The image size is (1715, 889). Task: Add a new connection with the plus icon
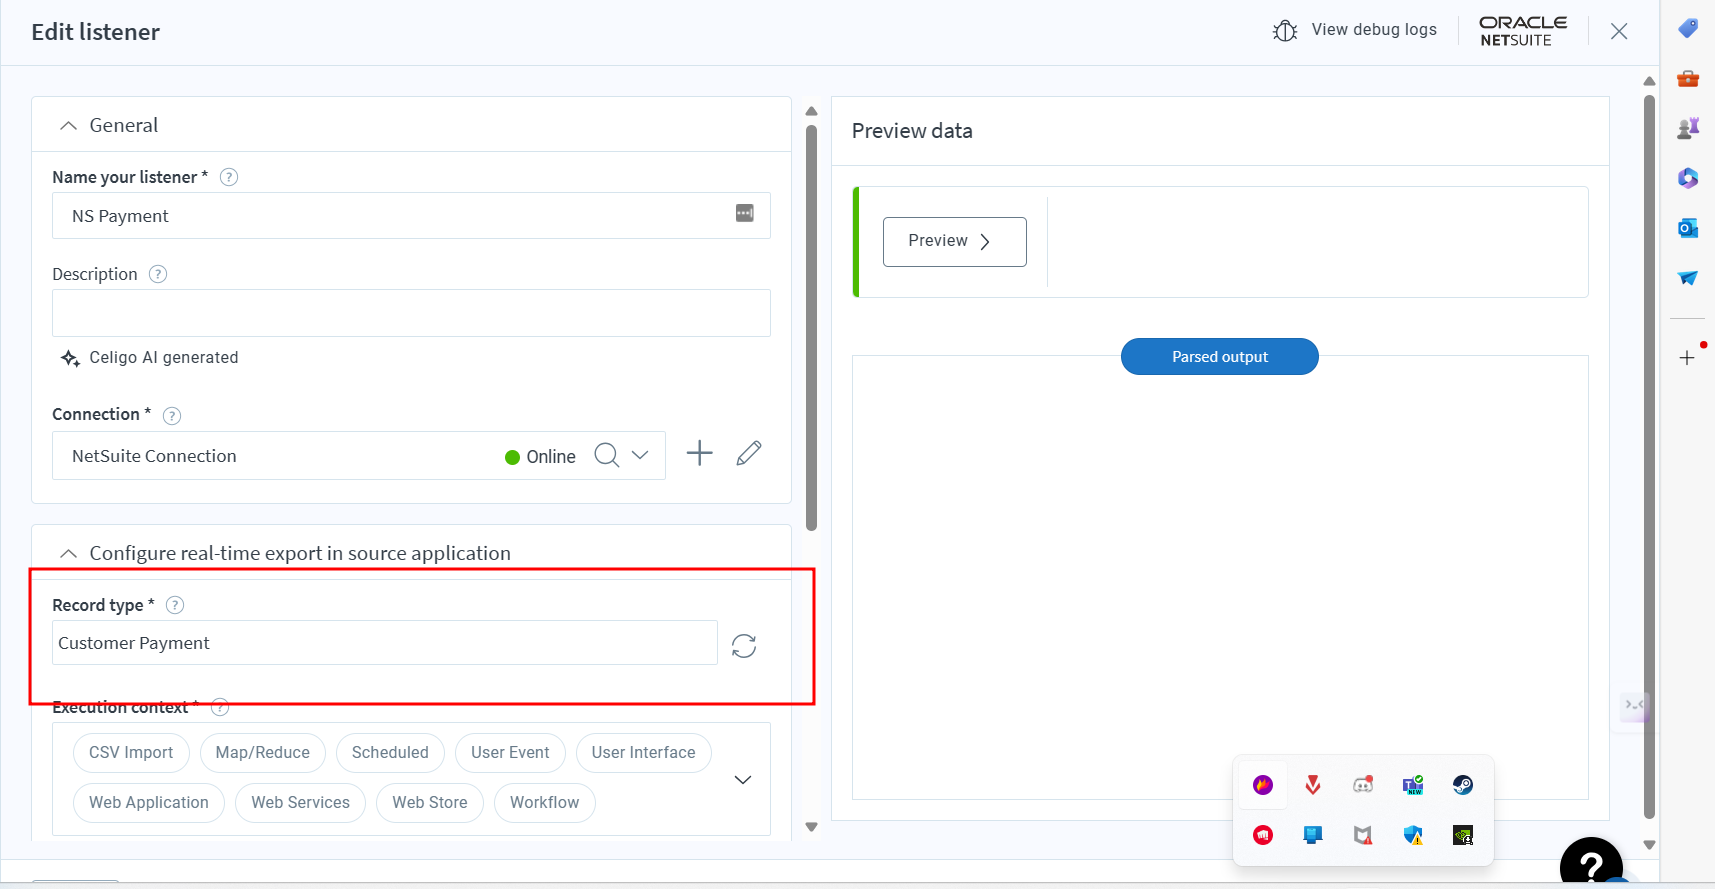point(699,454)
